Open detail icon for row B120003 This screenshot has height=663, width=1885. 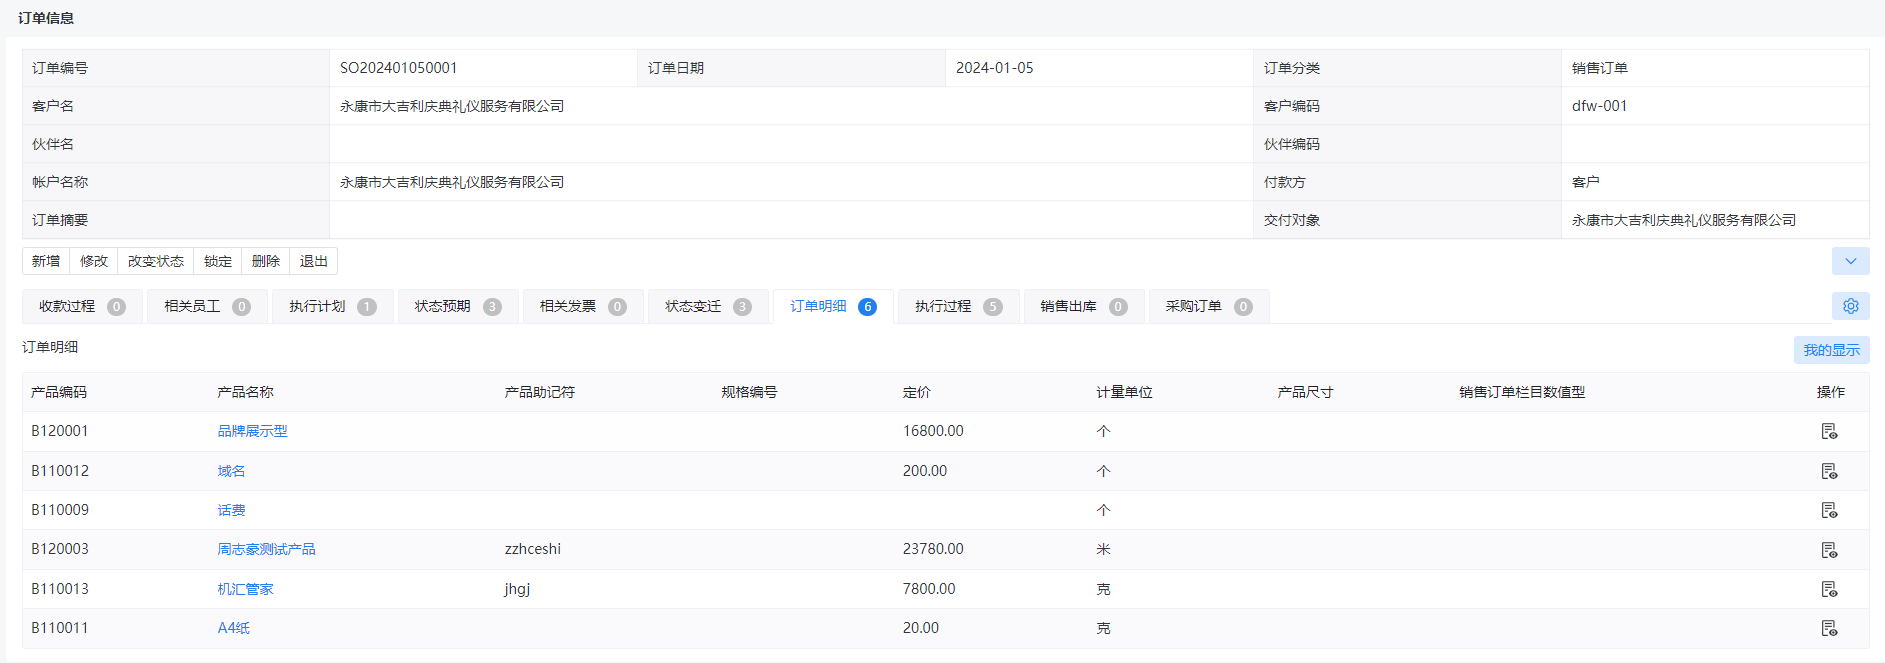coord(1829,550)
